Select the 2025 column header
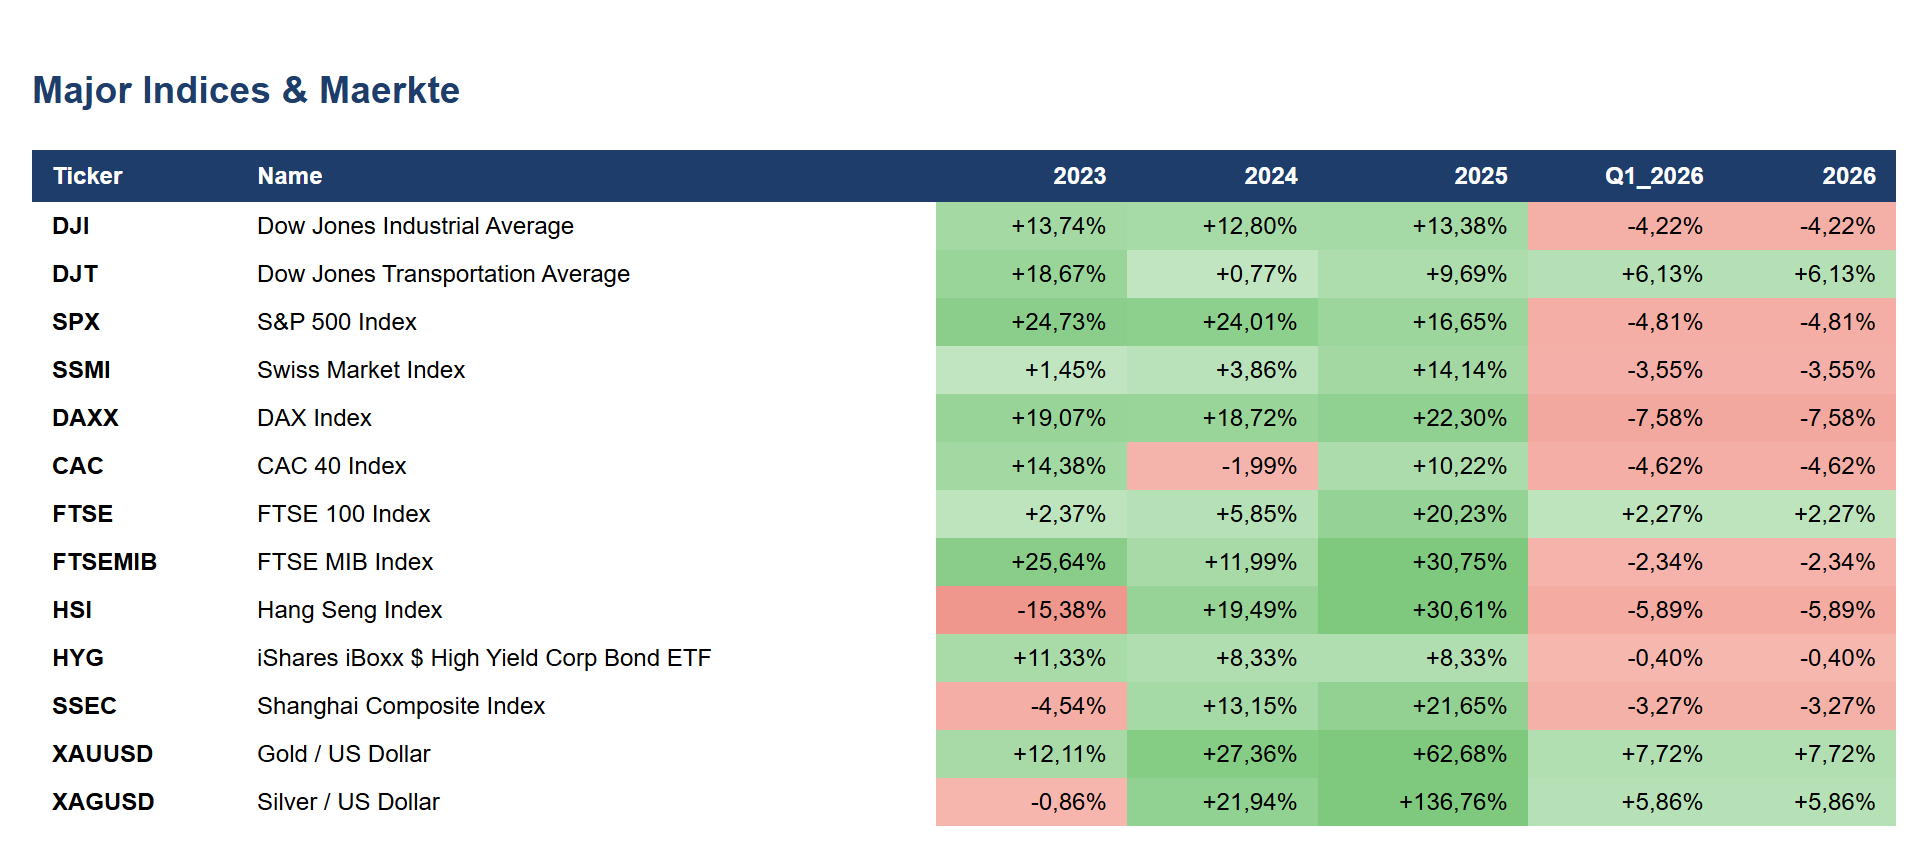 1480,176
